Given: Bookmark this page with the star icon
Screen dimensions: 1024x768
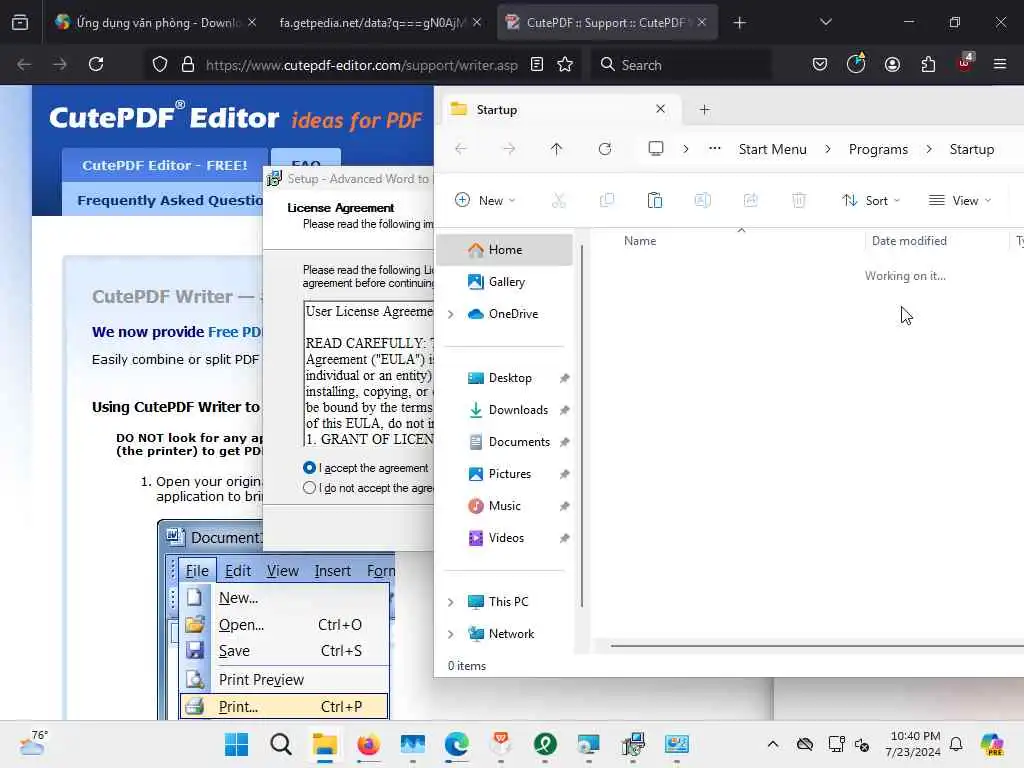Looking at the screenshot, I should (x=565, y=64).
